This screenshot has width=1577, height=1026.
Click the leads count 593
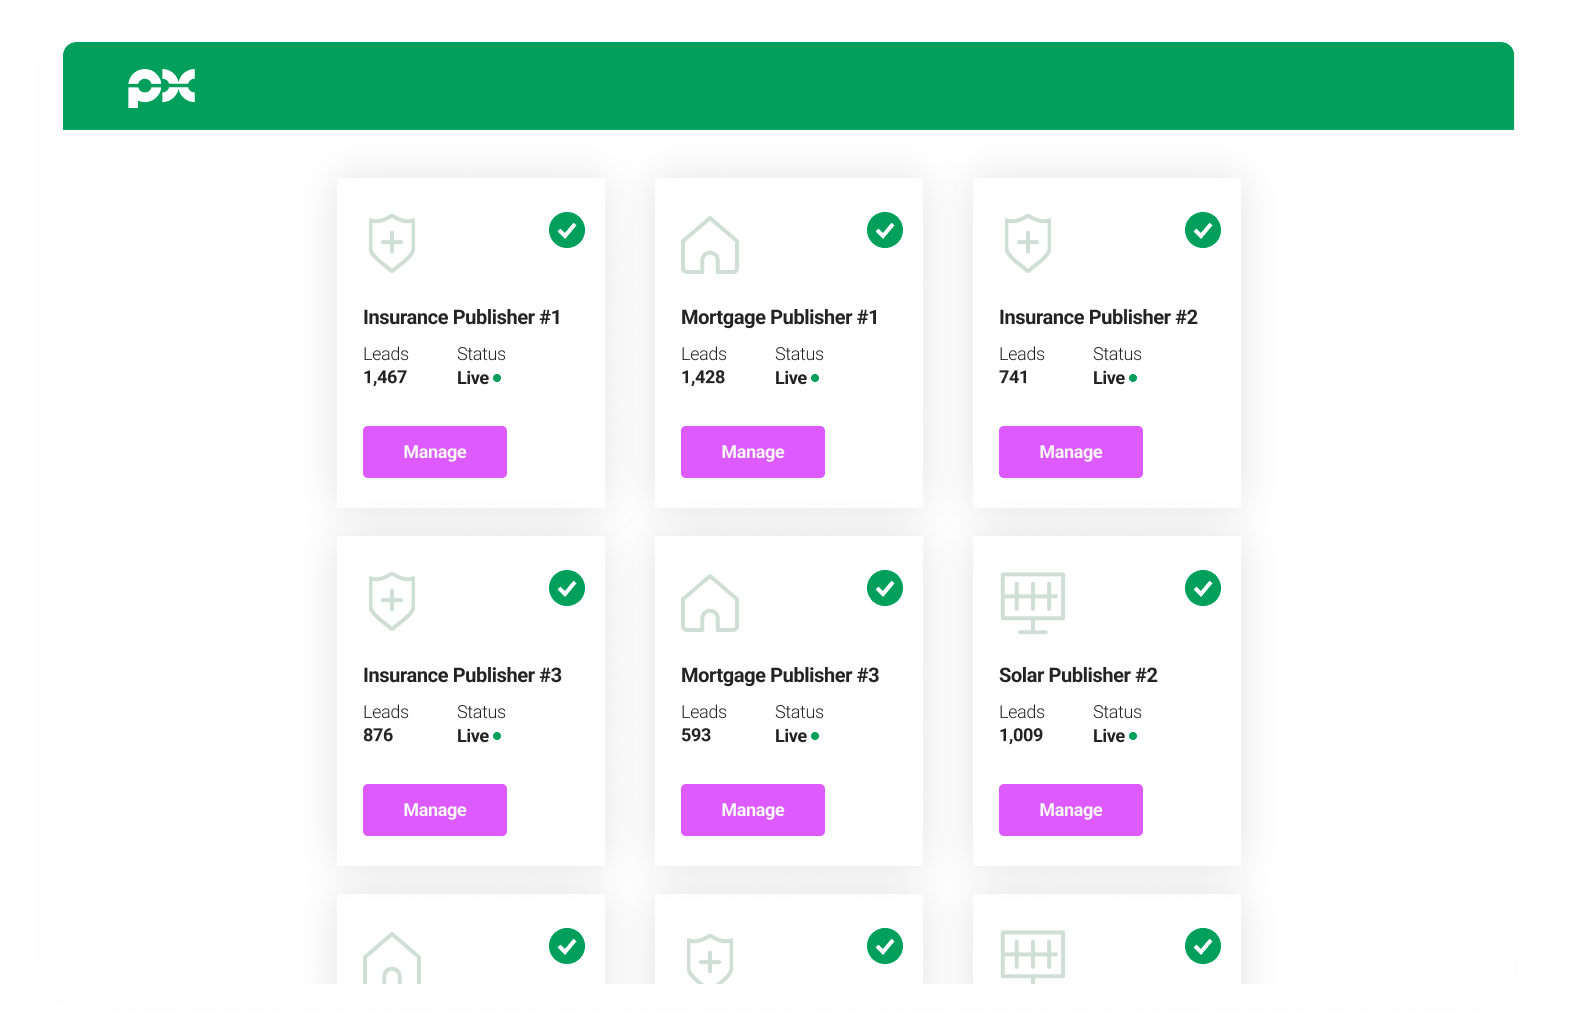pos(696,735)
